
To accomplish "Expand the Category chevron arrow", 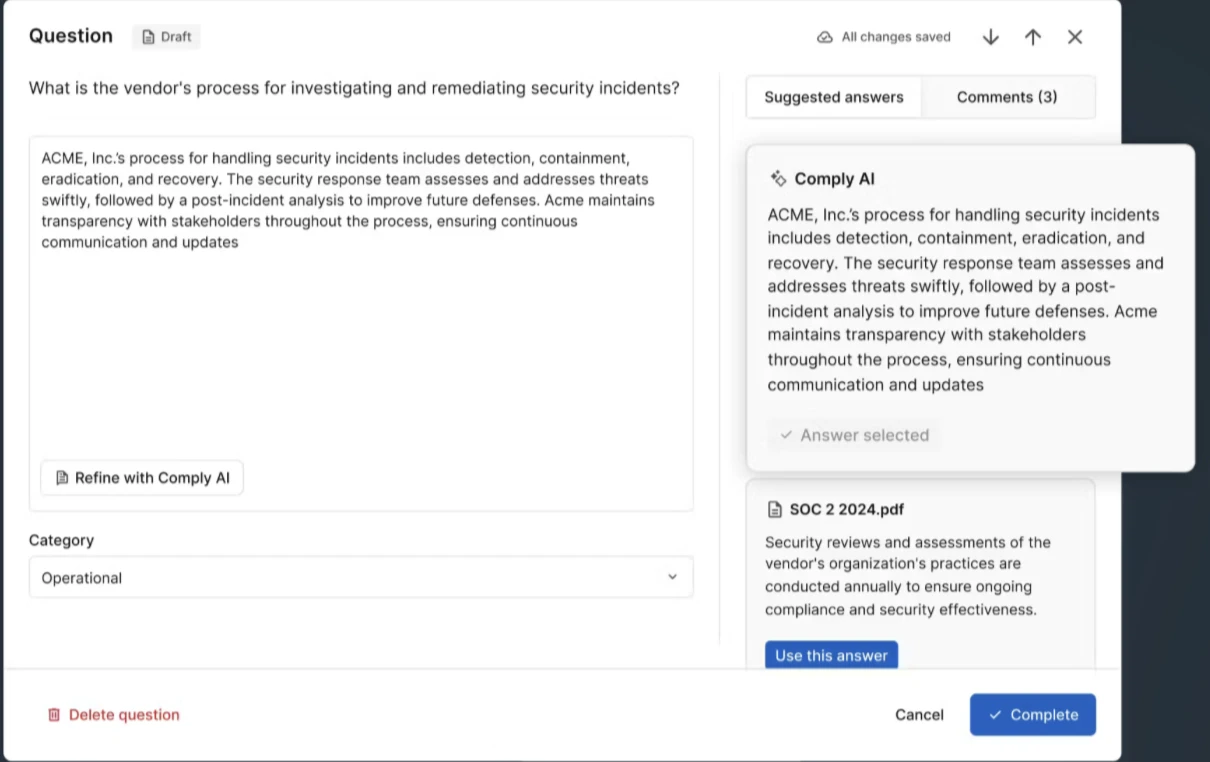I will pyautogui.click(x=672, y=577).
